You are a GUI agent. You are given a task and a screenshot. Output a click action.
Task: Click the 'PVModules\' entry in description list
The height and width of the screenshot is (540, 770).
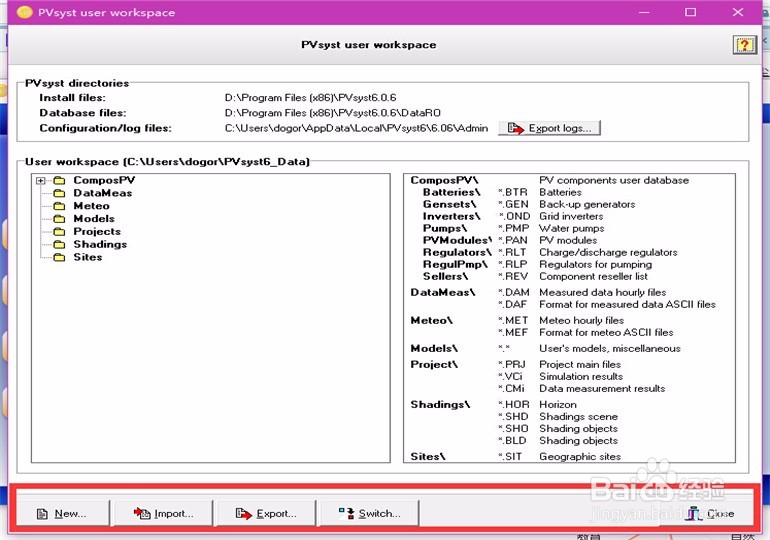(x=457, y=240)
